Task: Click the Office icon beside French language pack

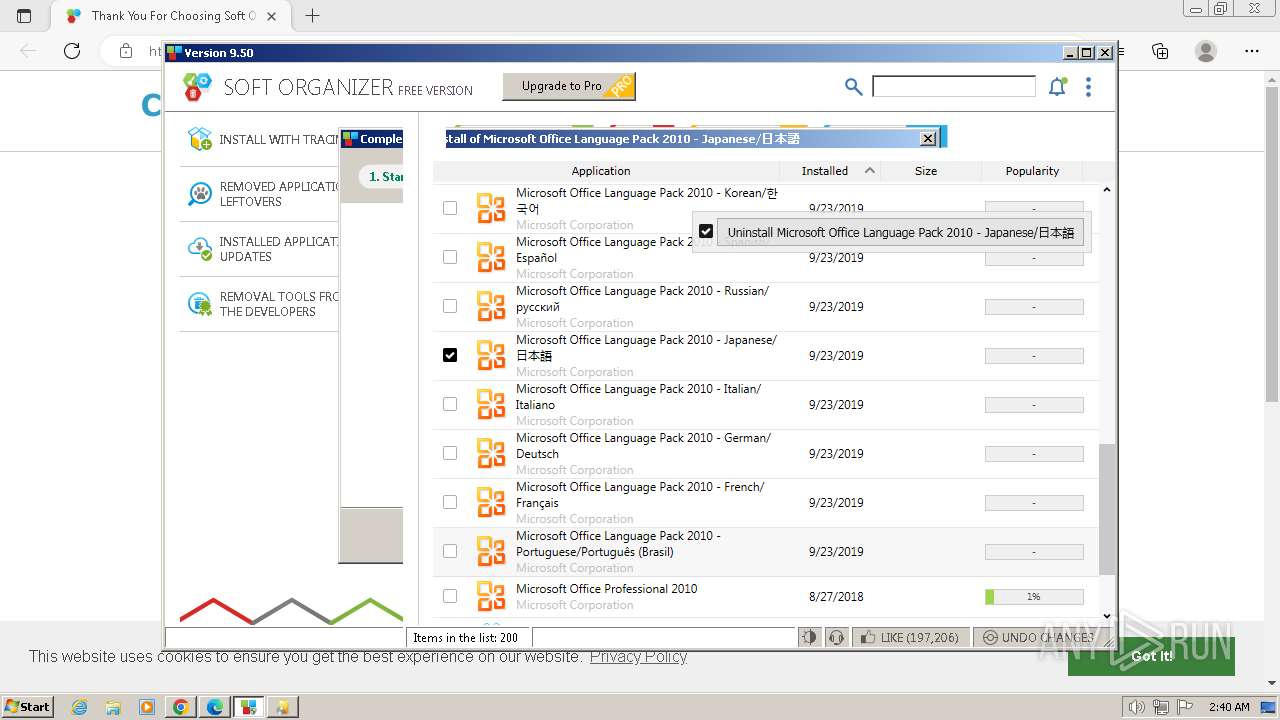Action: [x=491, y=502]
